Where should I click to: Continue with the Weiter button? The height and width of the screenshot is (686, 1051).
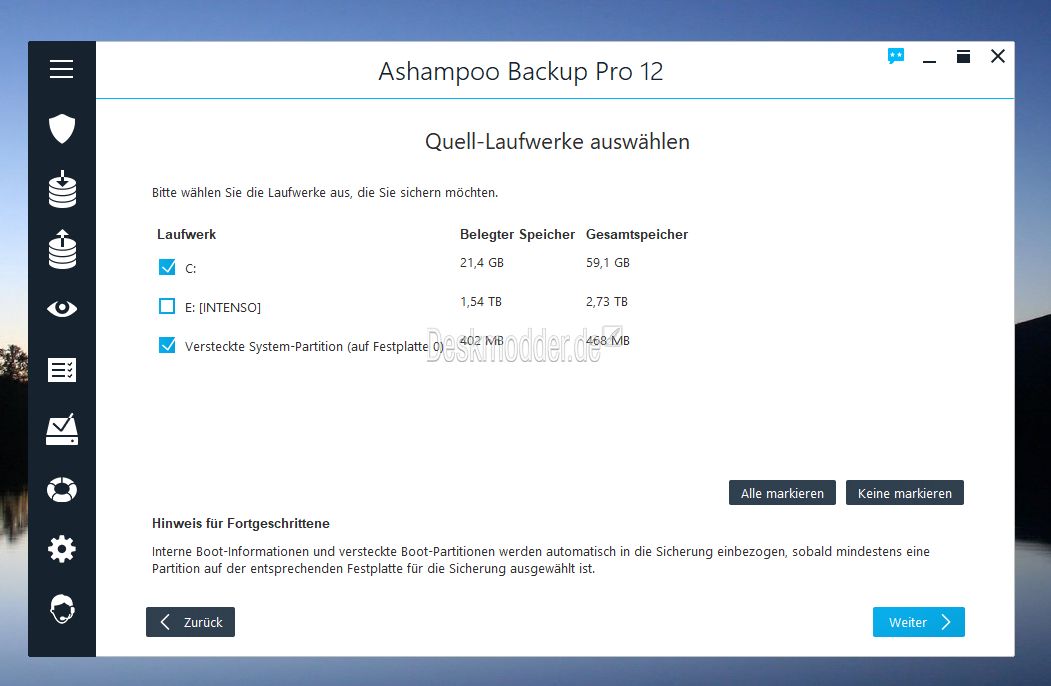click(918, 622)
